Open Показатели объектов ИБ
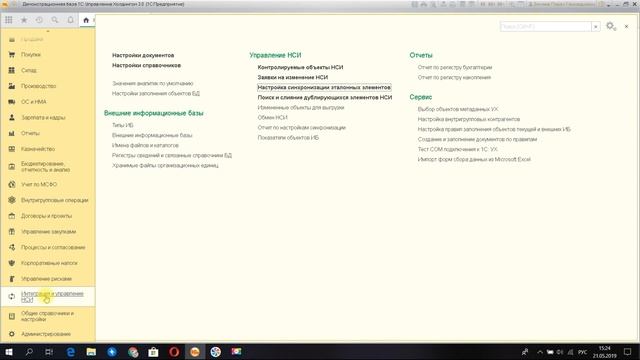This screenshot has width=640, height=360. pos(288,138)
